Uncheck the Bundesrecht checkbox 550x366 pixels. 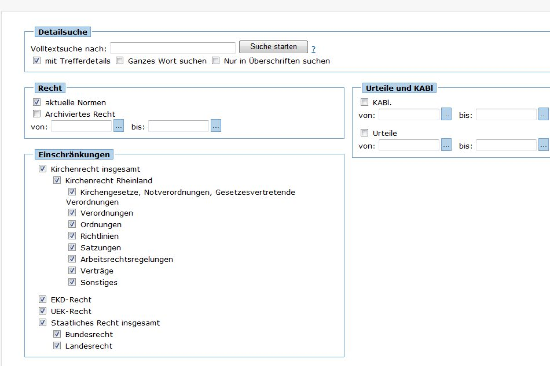point(57,334)
